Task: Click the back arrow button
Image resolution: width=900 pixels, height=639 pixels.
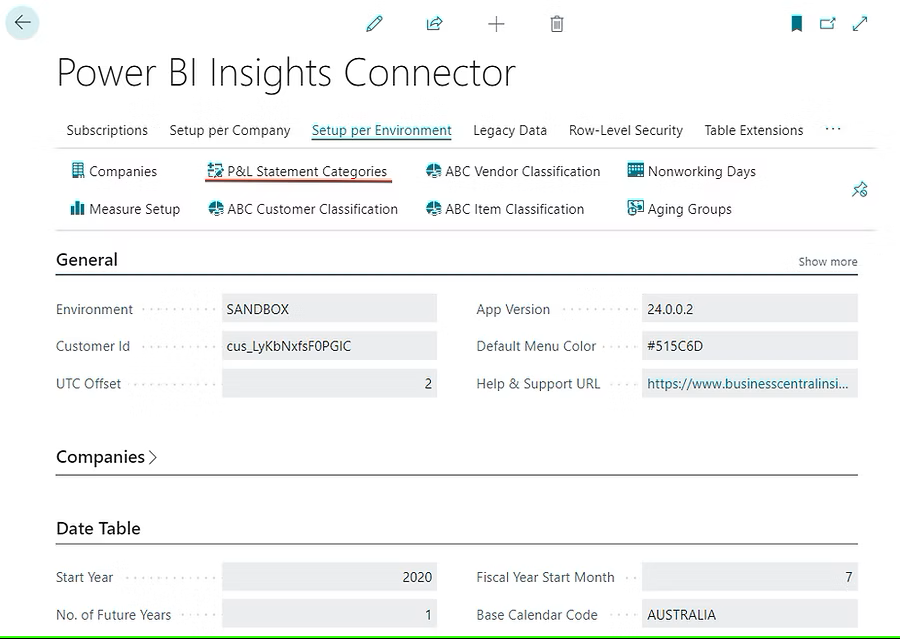Action: pyautogui.click(x=22, y=23)
